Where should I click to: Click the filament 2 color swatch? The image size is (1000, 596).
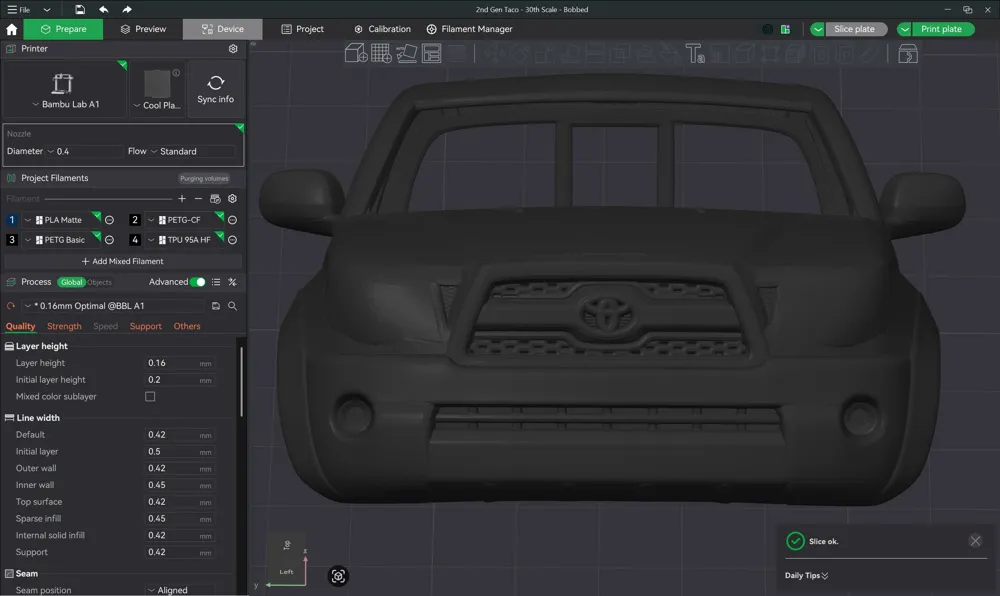135,220
